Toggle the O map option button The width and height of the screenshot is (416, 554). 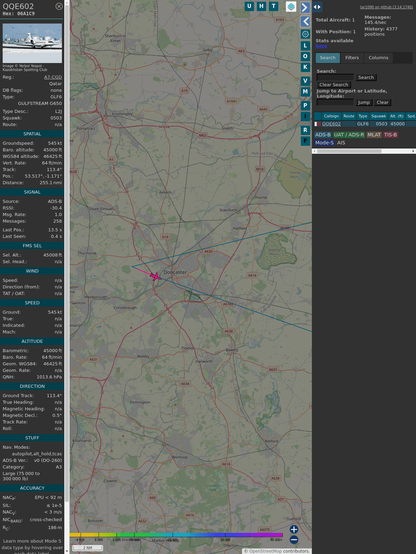pyautogui.click(x=305, y=56)
